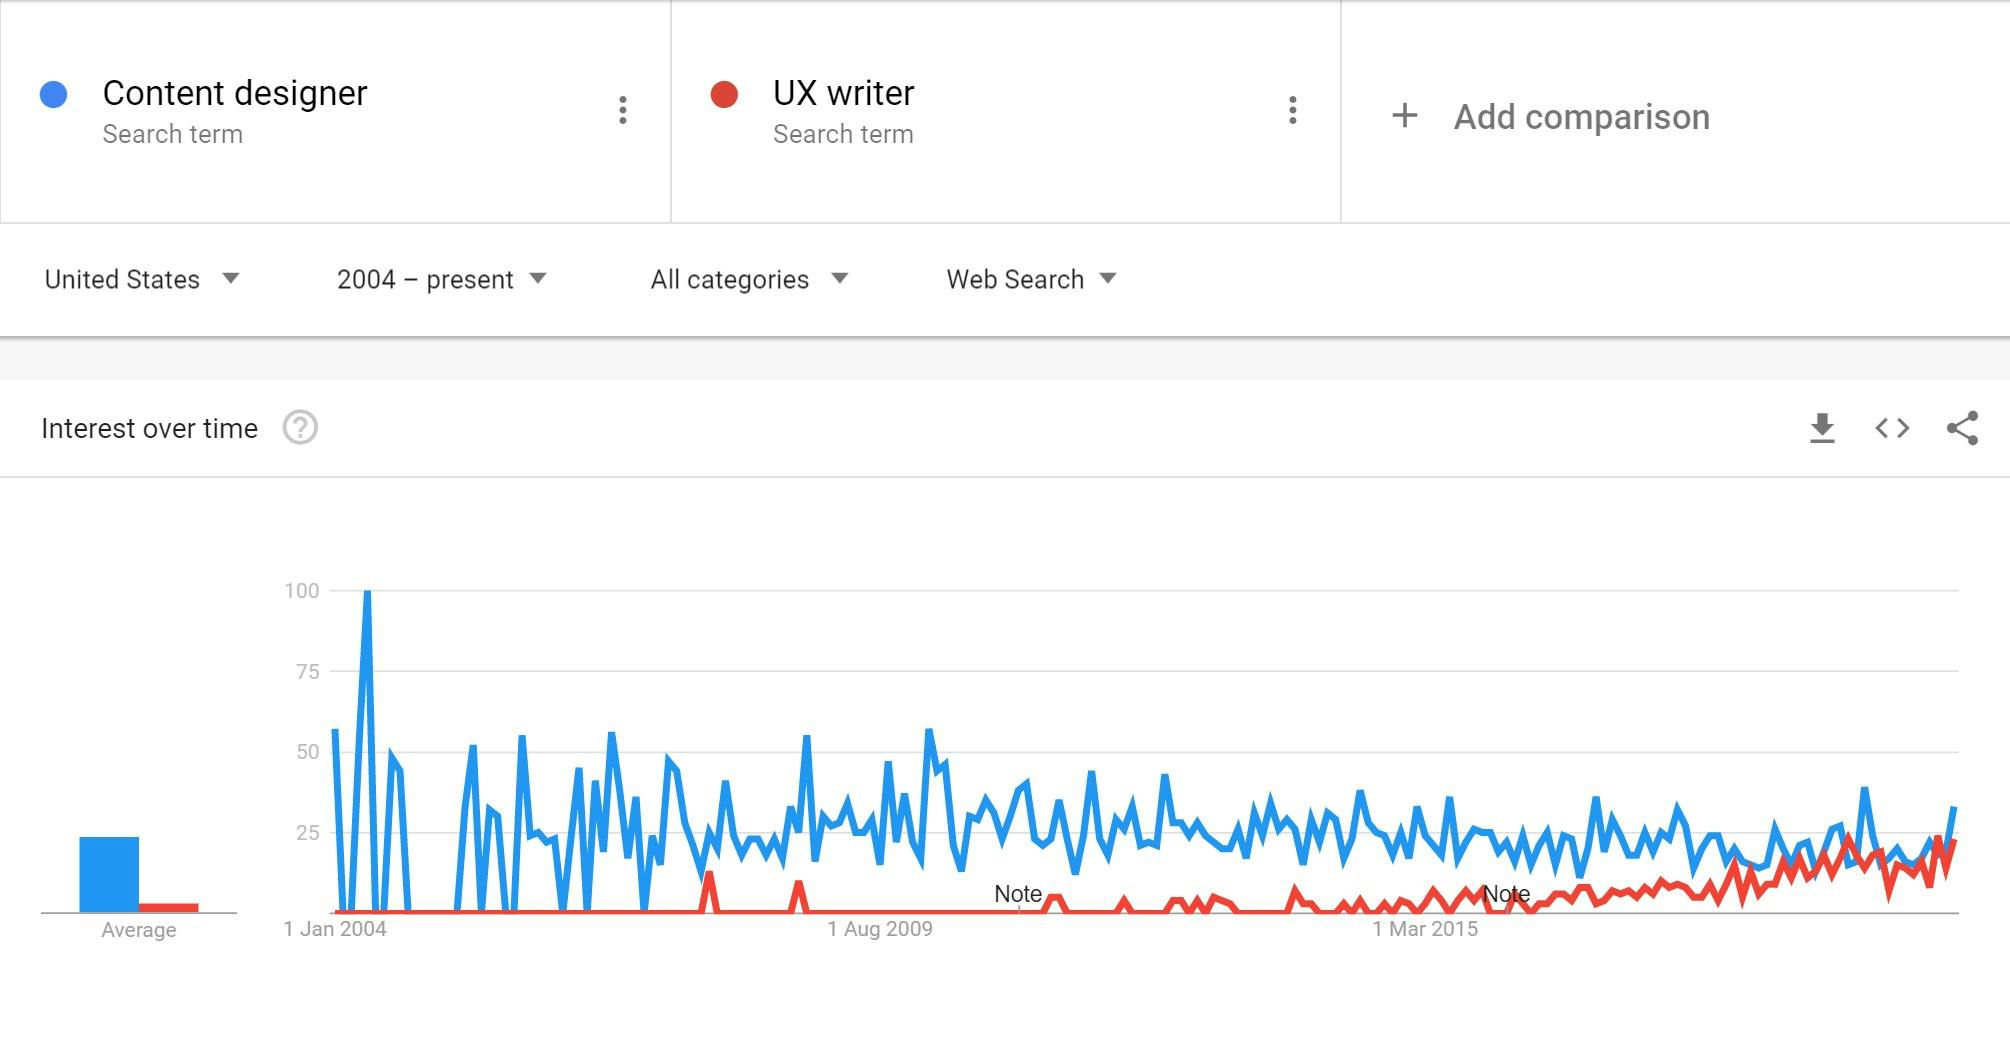Image resolution: width=2010 pixels, height=1062 pixels.
Task: Click the red UX writer color dot
Action: coord(726,95)
